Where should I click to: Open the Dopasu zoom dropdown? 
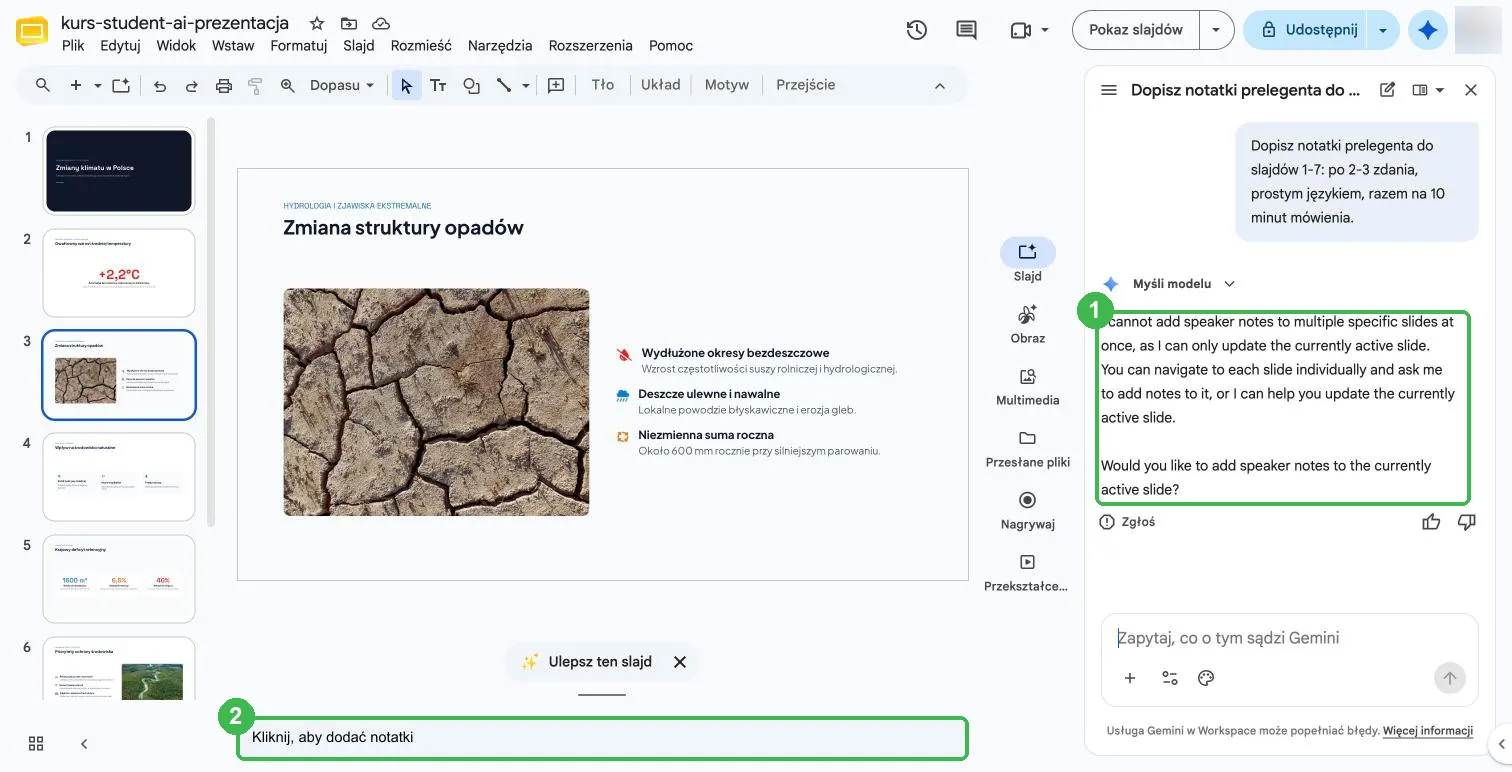pos(341,86)
